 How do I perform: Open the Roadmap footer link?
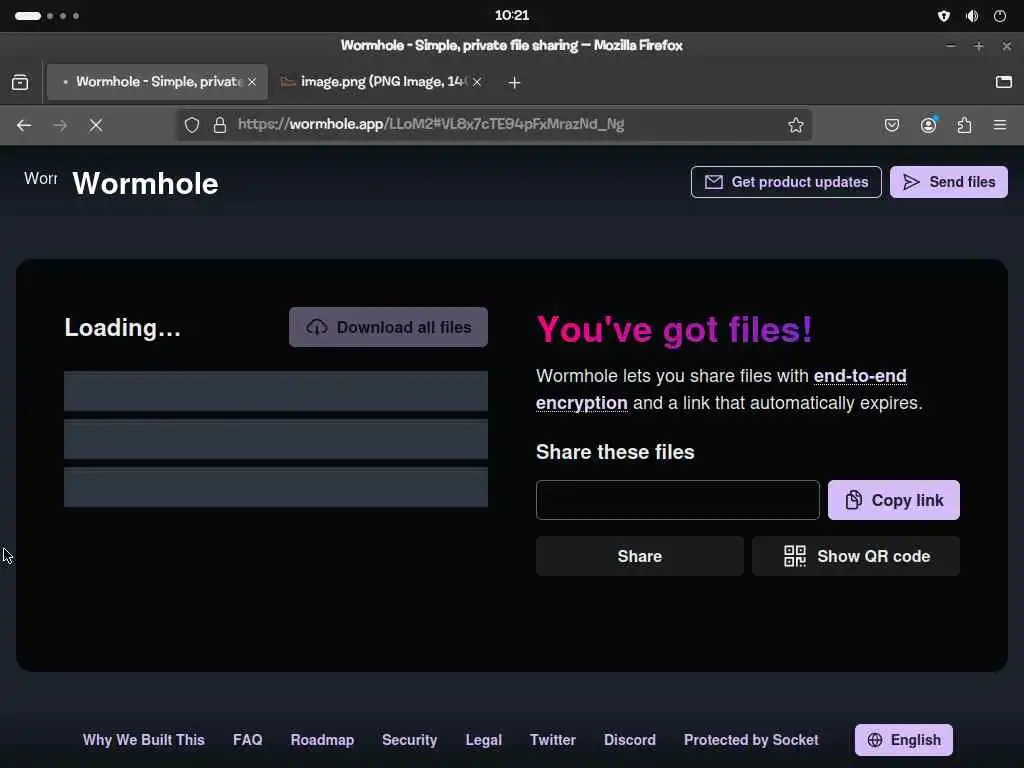(322, 740)
